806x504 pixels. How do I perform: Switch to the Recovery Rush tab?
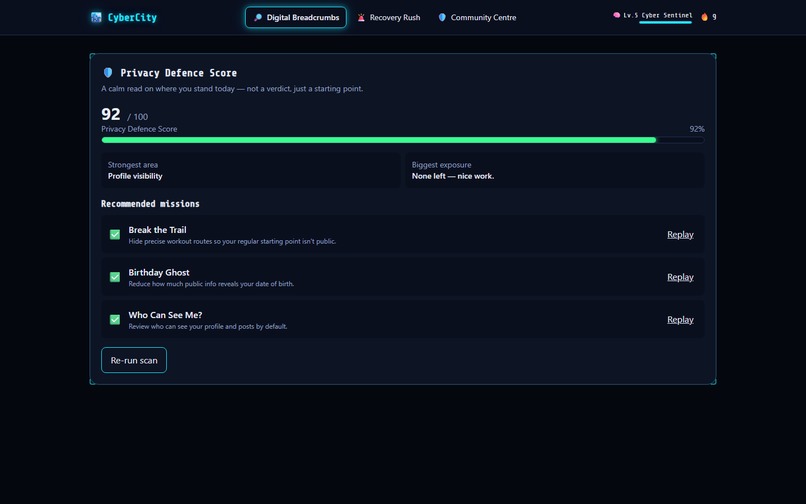click(x=389, y=17)
